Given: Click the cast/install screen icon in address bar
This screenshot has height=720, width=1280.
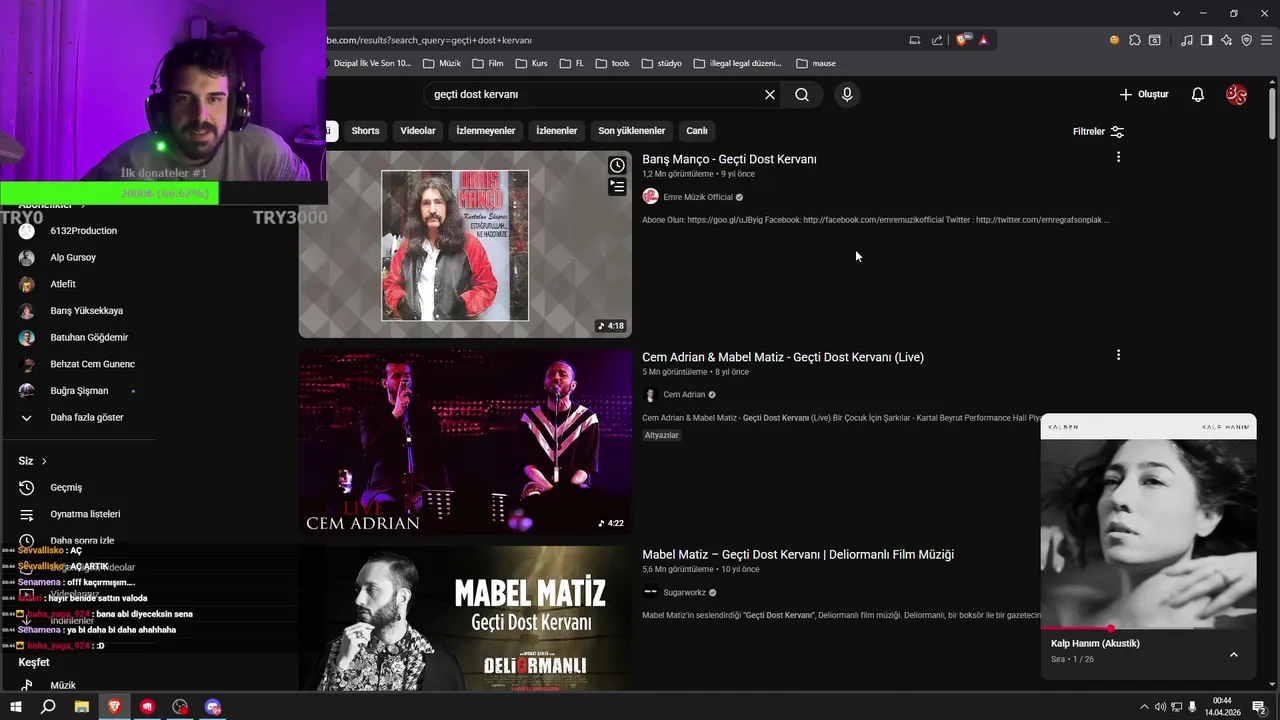Looking at the screenshot, I should coord(914,40).
